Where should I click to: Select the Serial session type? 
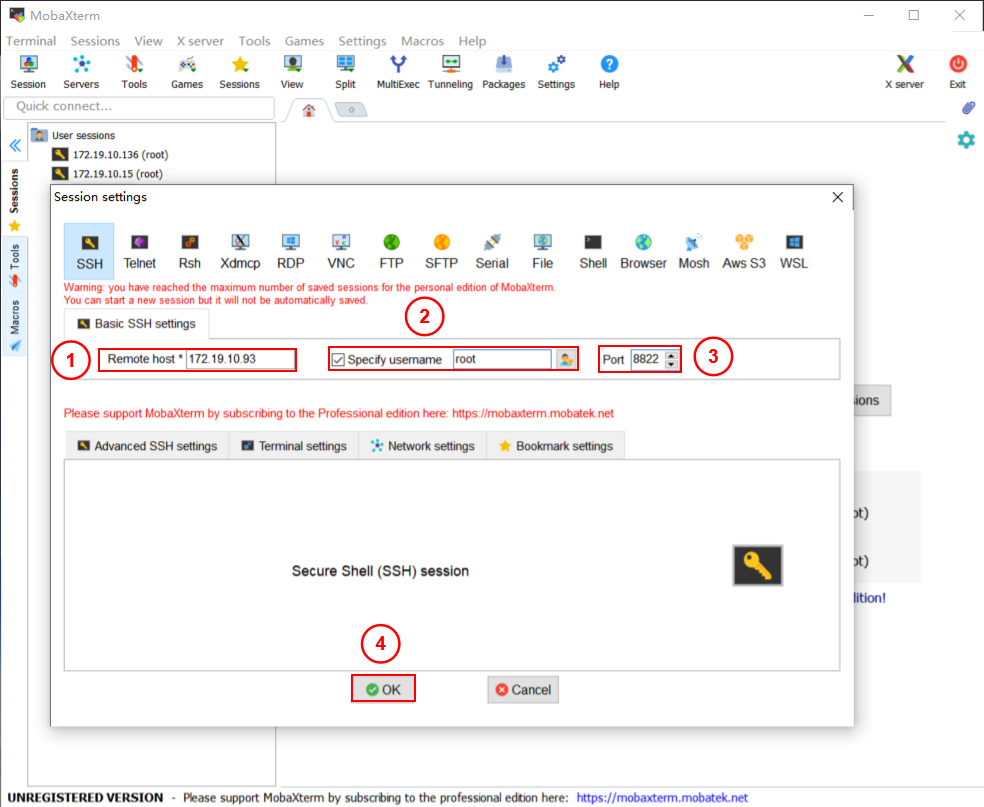[492, 251]
